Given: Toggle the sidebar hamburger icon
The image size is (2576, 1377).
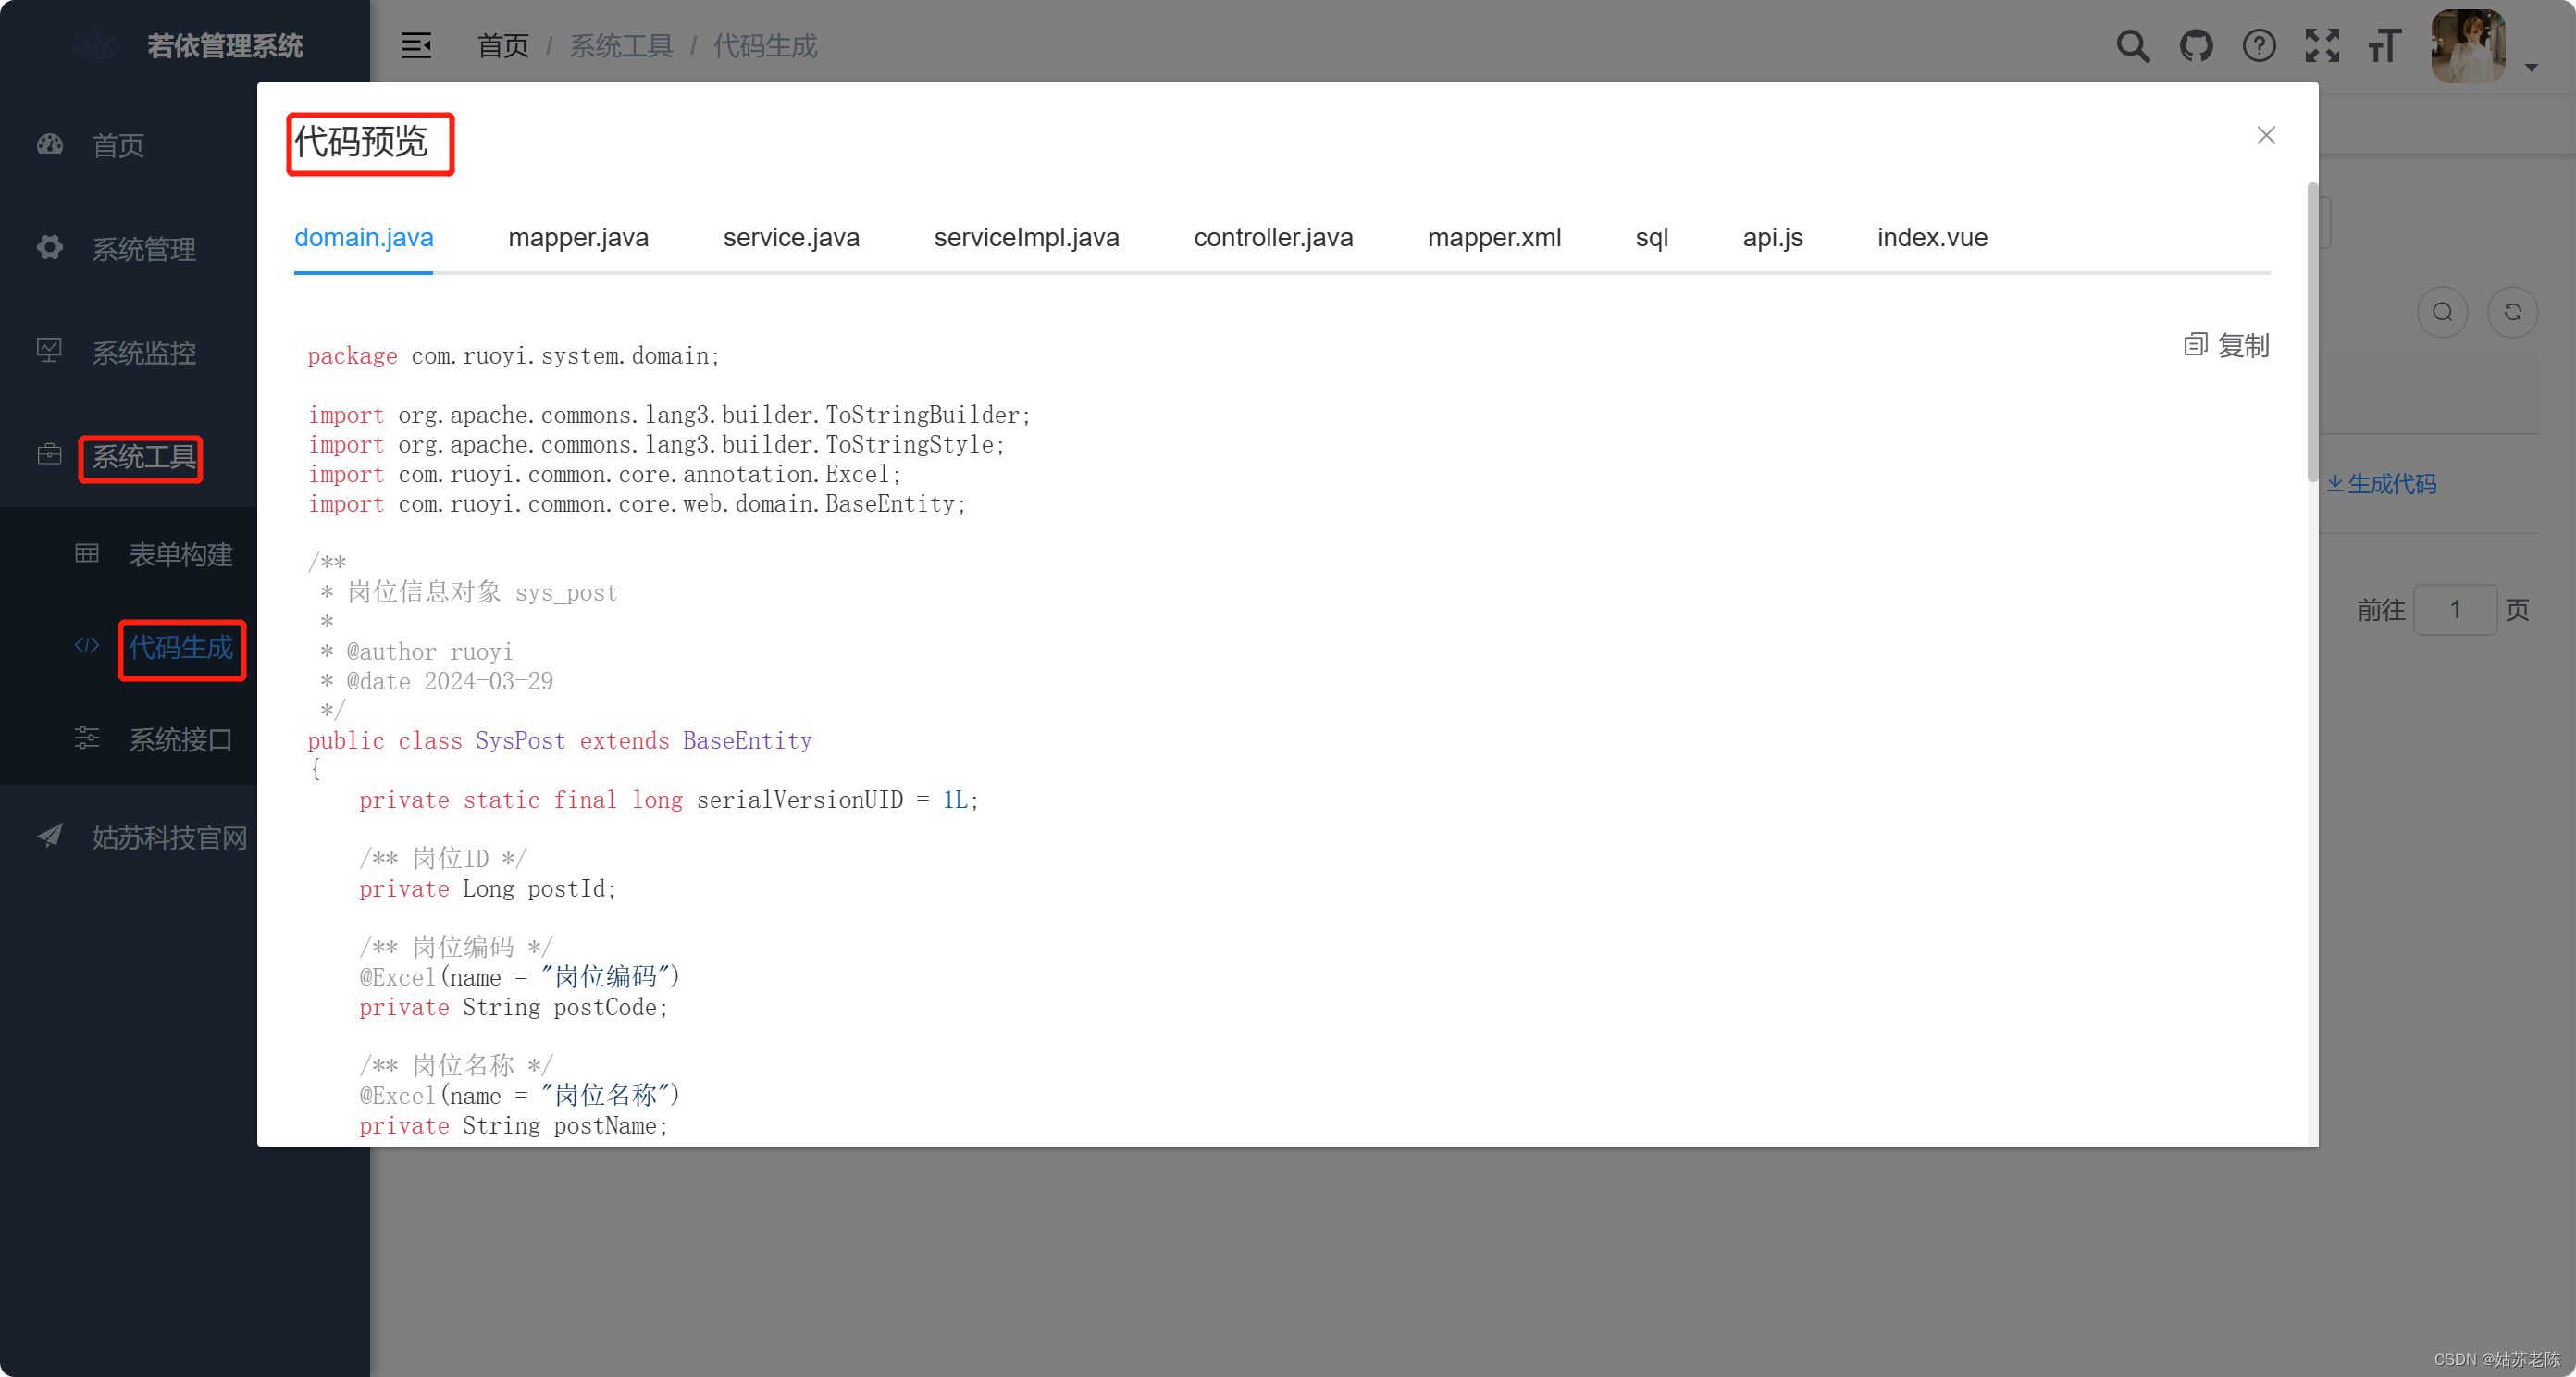Looking at the screenshot, I should [416, 45].
